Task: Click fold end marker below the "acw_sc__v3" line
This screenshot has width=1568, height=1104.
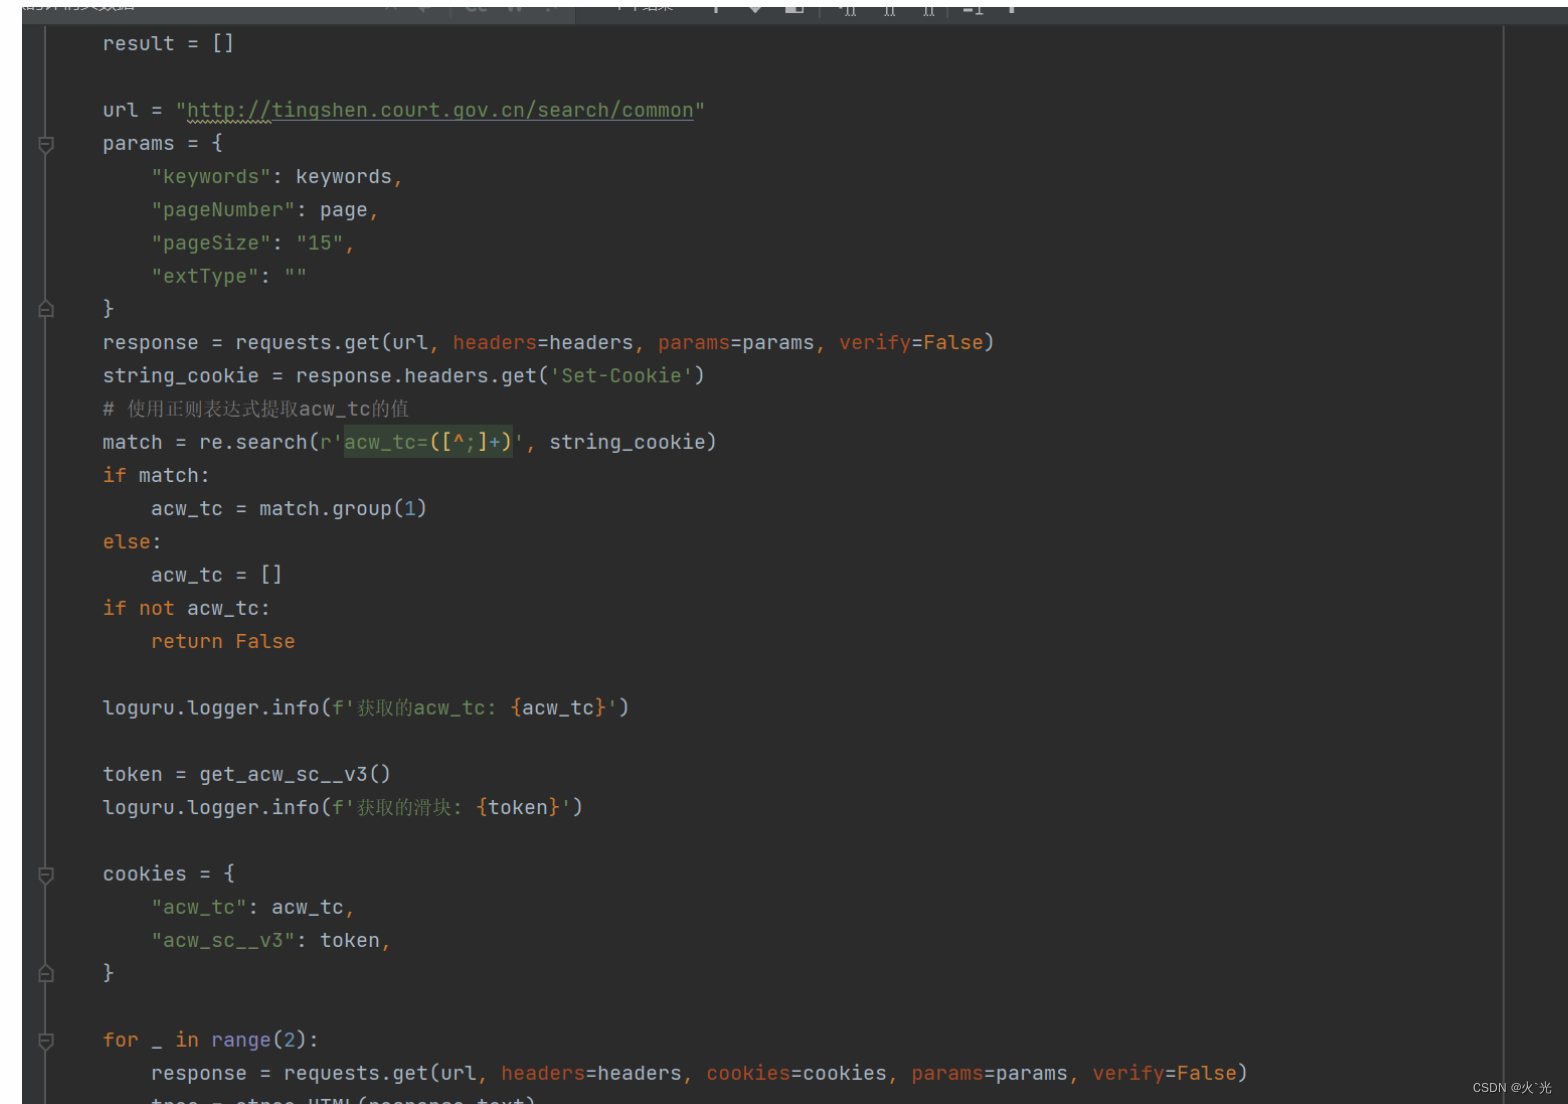Action: [46, 973]
